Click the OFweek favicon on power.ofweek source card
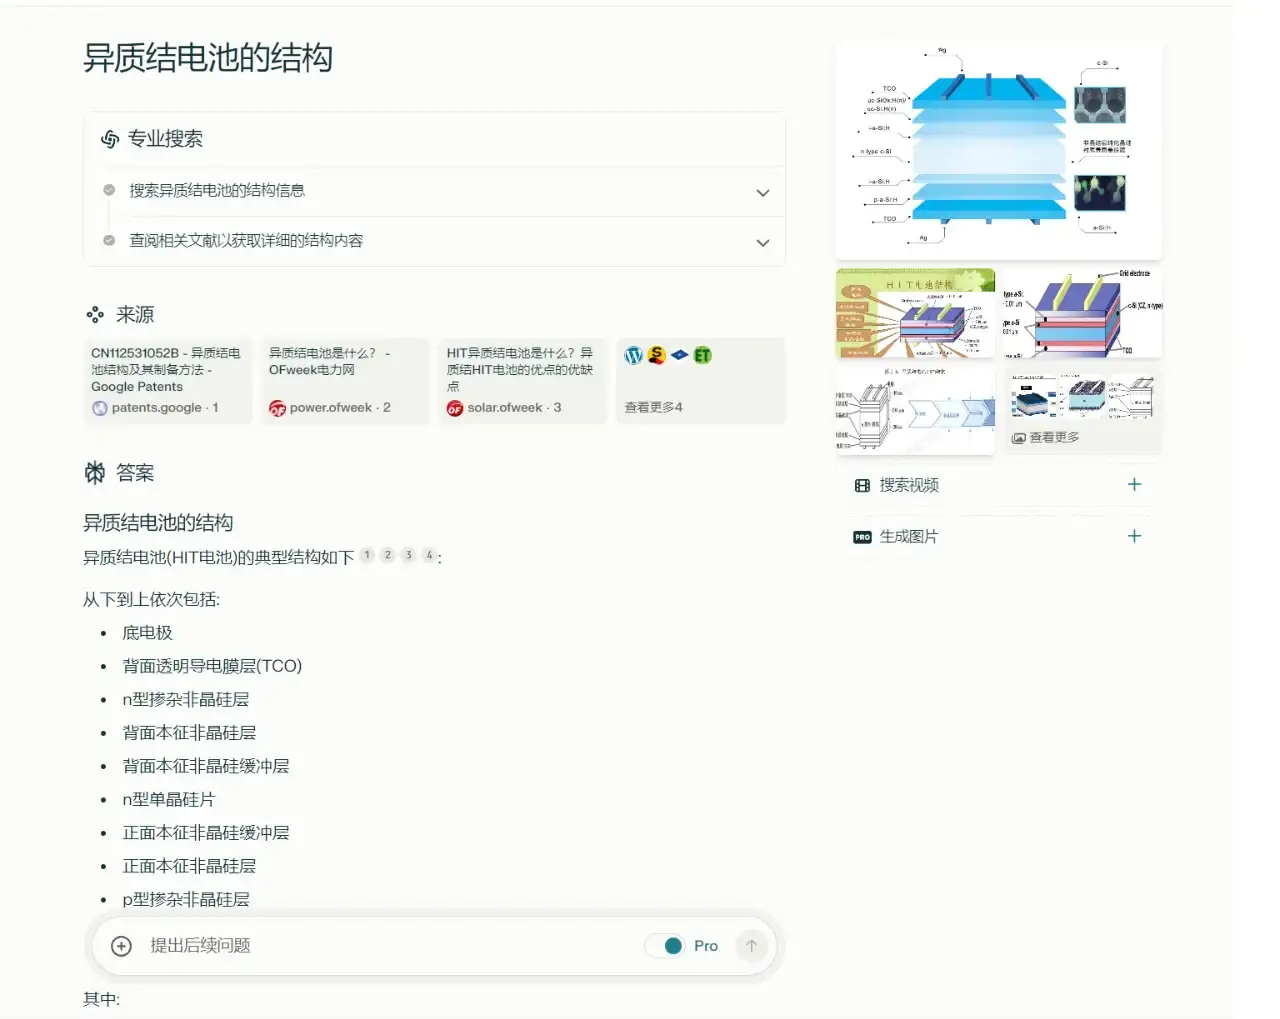The height and width of the screenshot is (1019, 1280). 277,408
